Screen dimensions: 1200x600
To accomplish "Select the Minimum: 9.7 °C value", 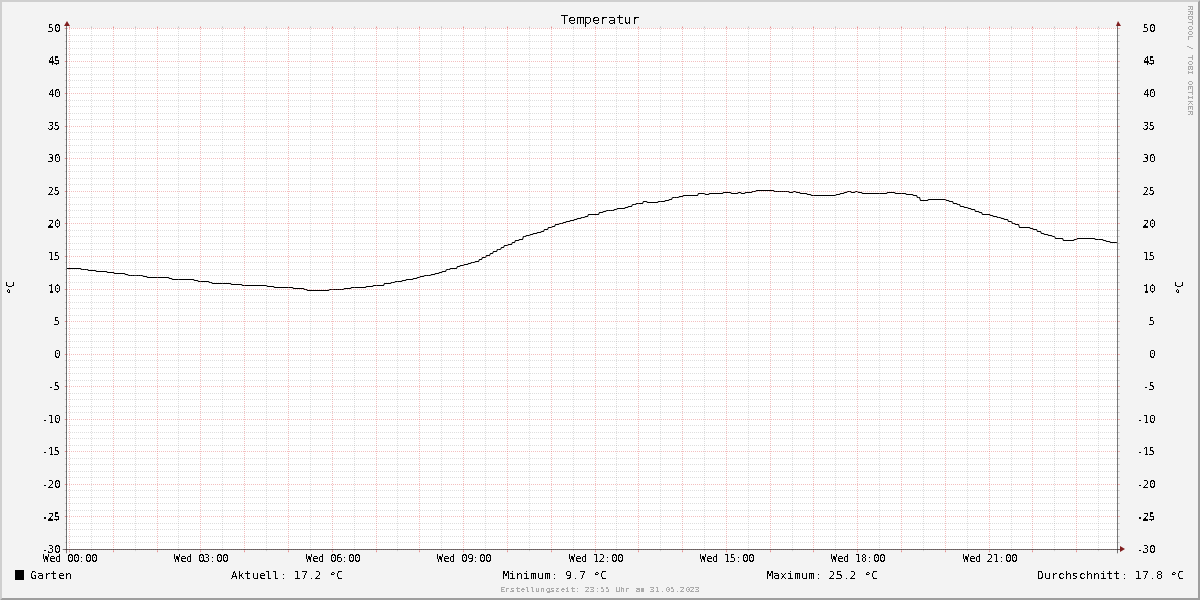I will tap(554, 575).
